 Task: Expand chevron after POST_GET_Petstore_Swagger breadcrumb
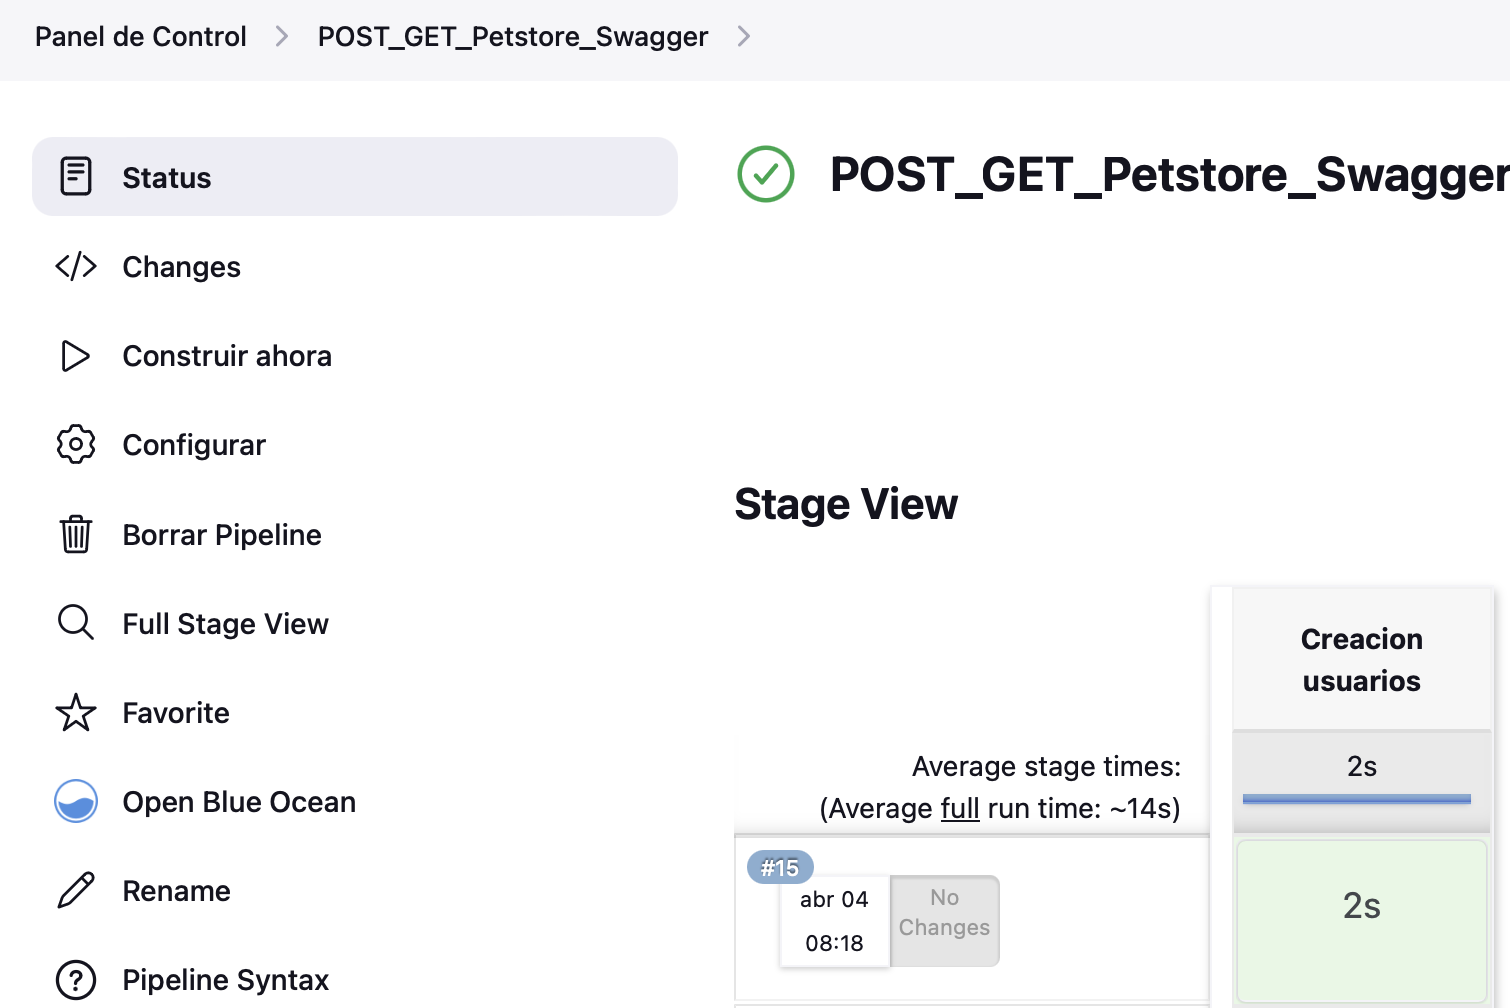click(744, 37)
